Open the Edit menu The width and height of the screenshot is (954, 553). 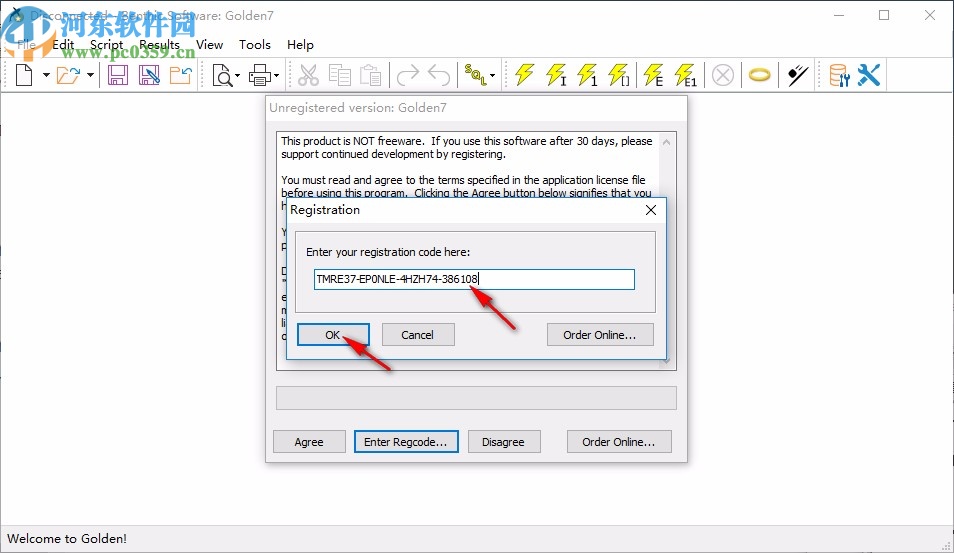(63, 44)
